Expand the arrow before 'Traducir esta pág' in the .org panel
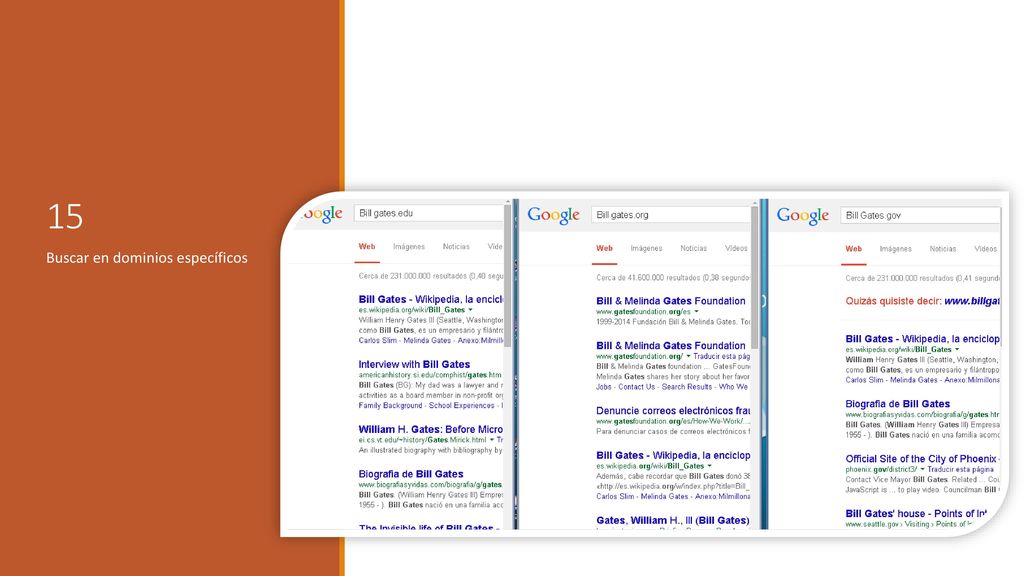Viewport: 1024px width, 576px height. pyautogui.click(x=688, y=357)
